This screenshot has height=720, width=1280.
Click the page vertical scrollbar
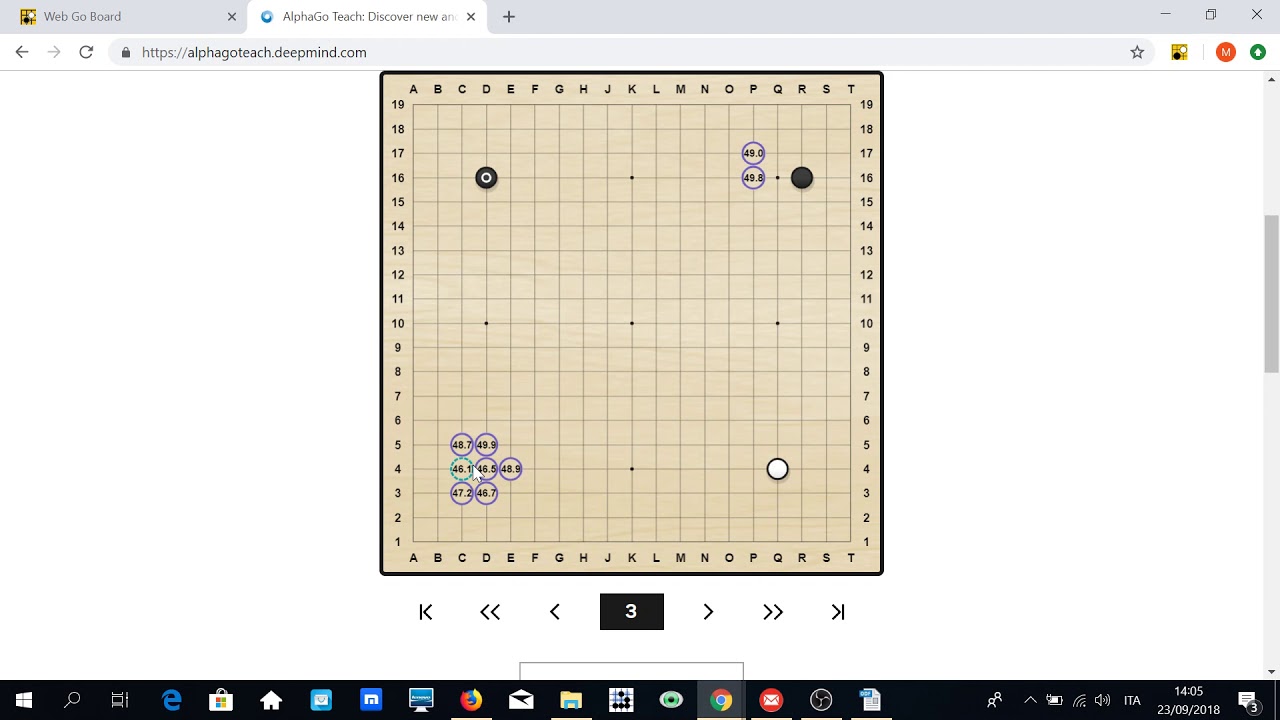point(1272,295)
